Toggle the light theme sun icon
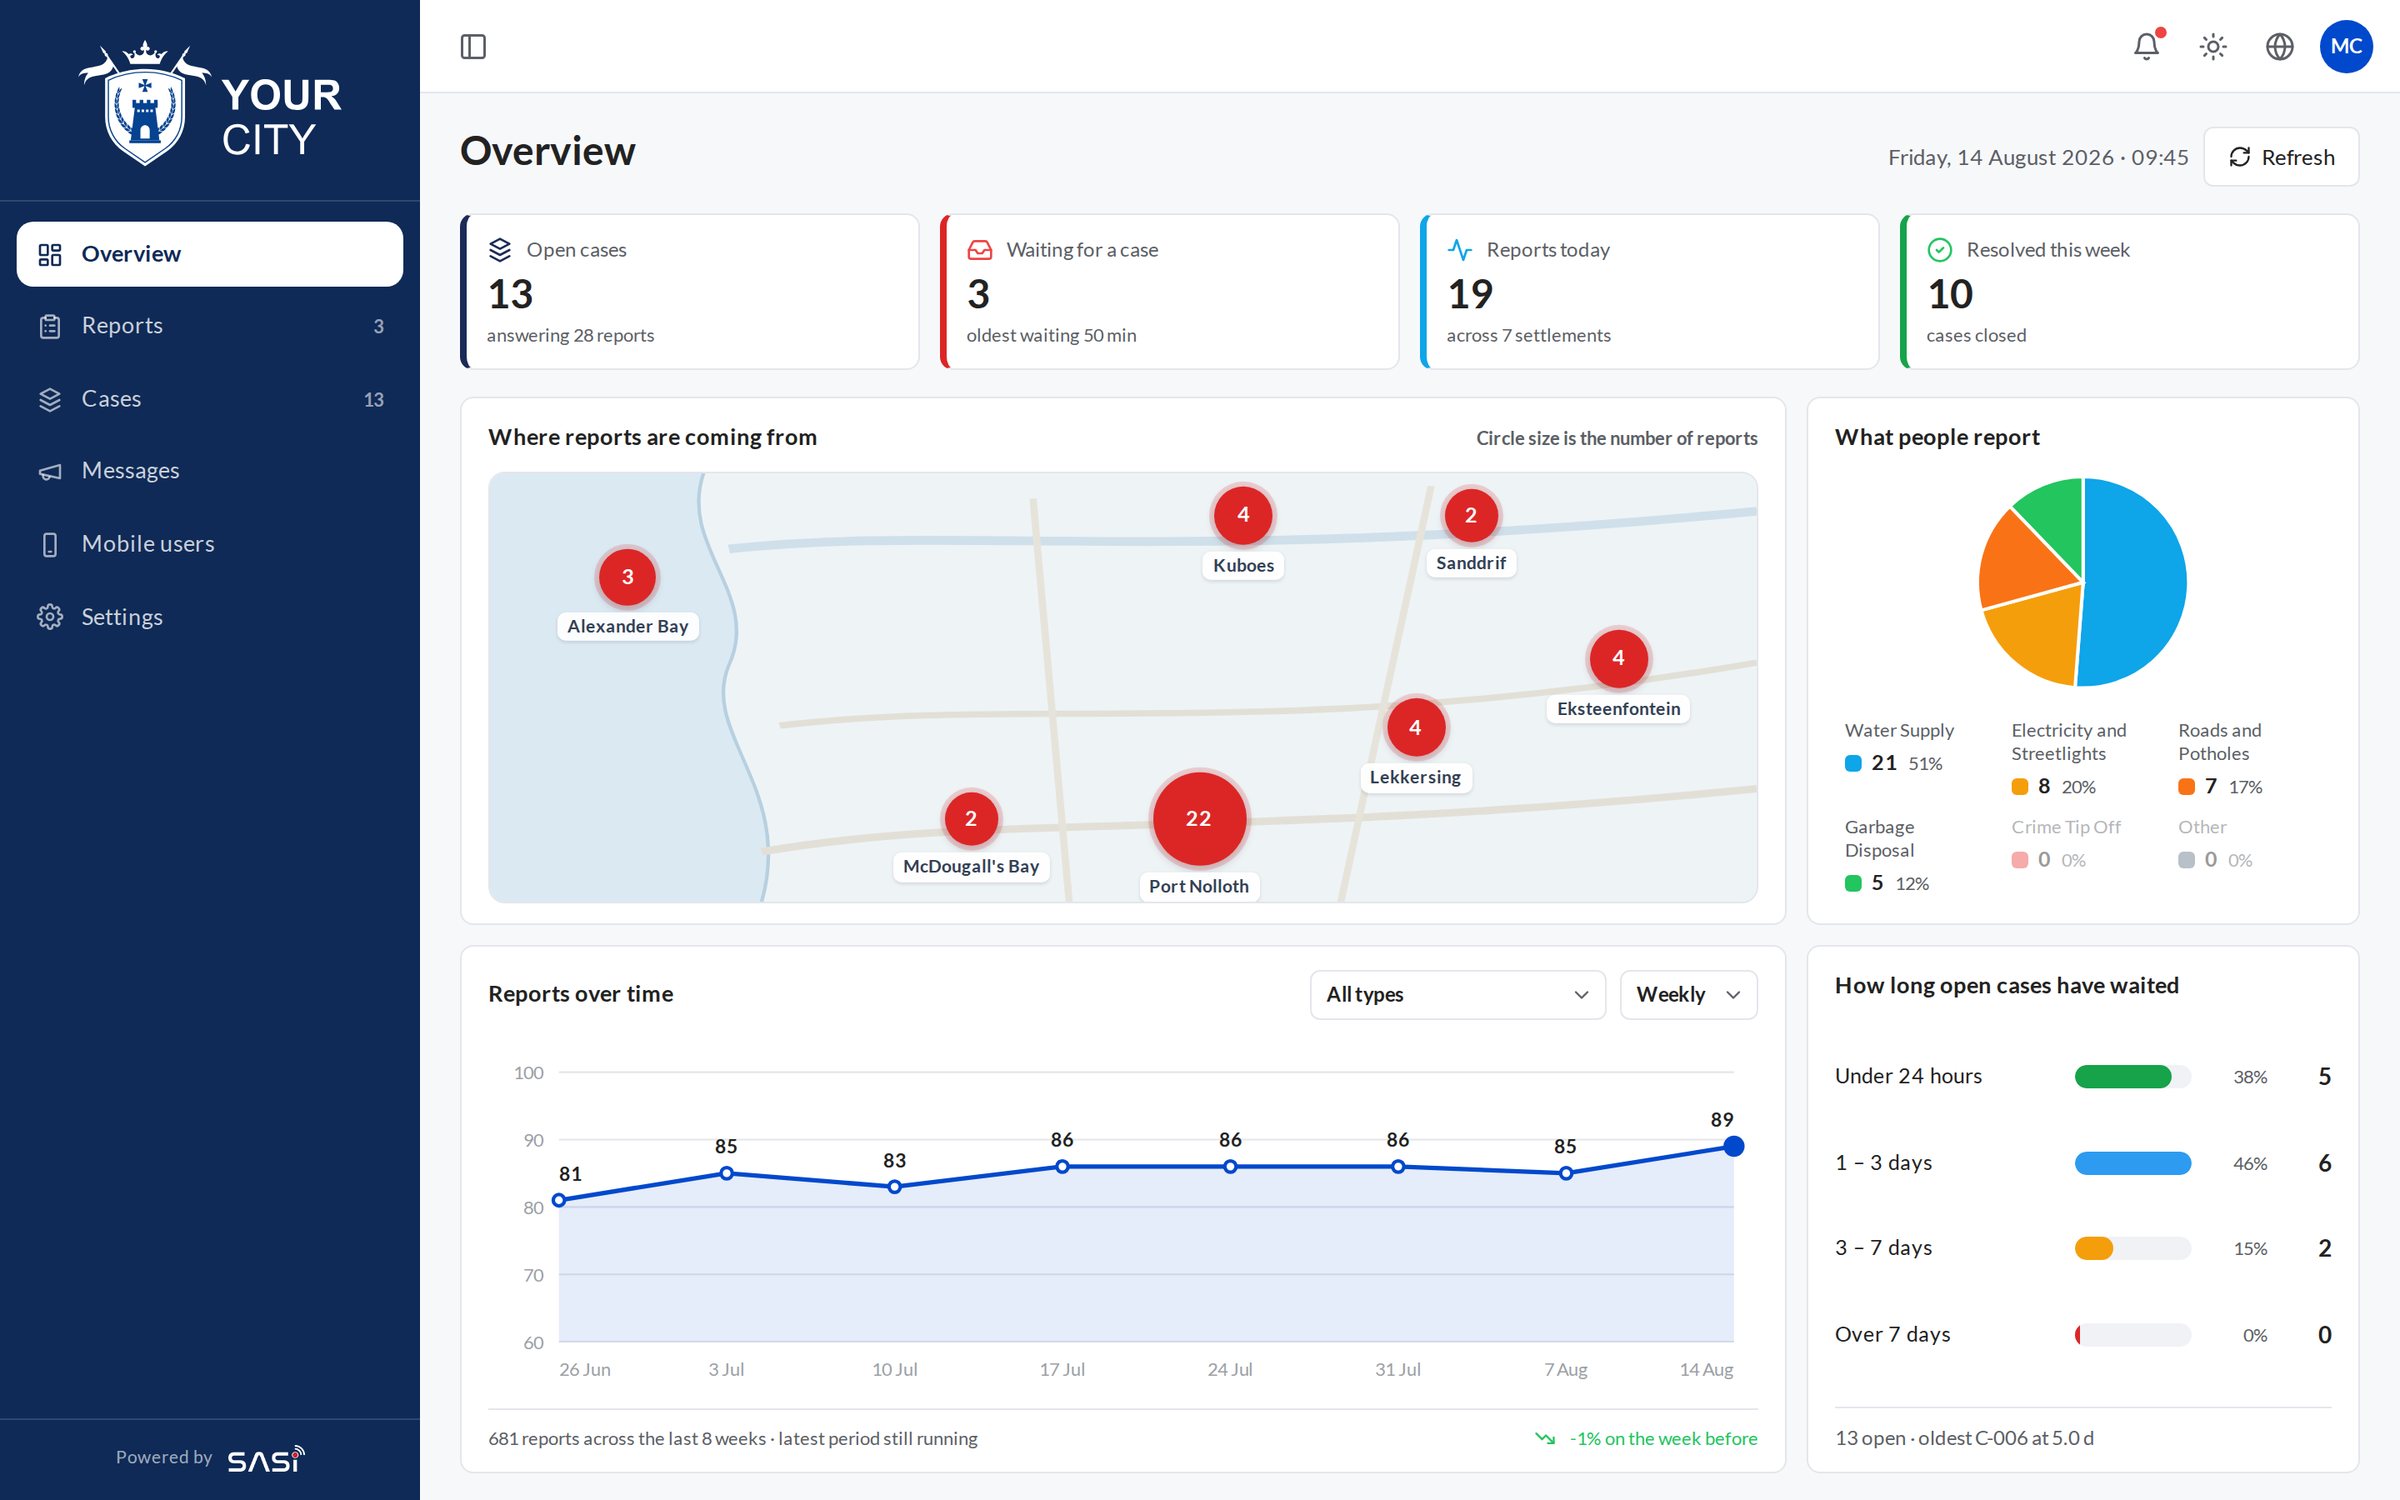The image size is (2400, 1500). [2213, 47]
